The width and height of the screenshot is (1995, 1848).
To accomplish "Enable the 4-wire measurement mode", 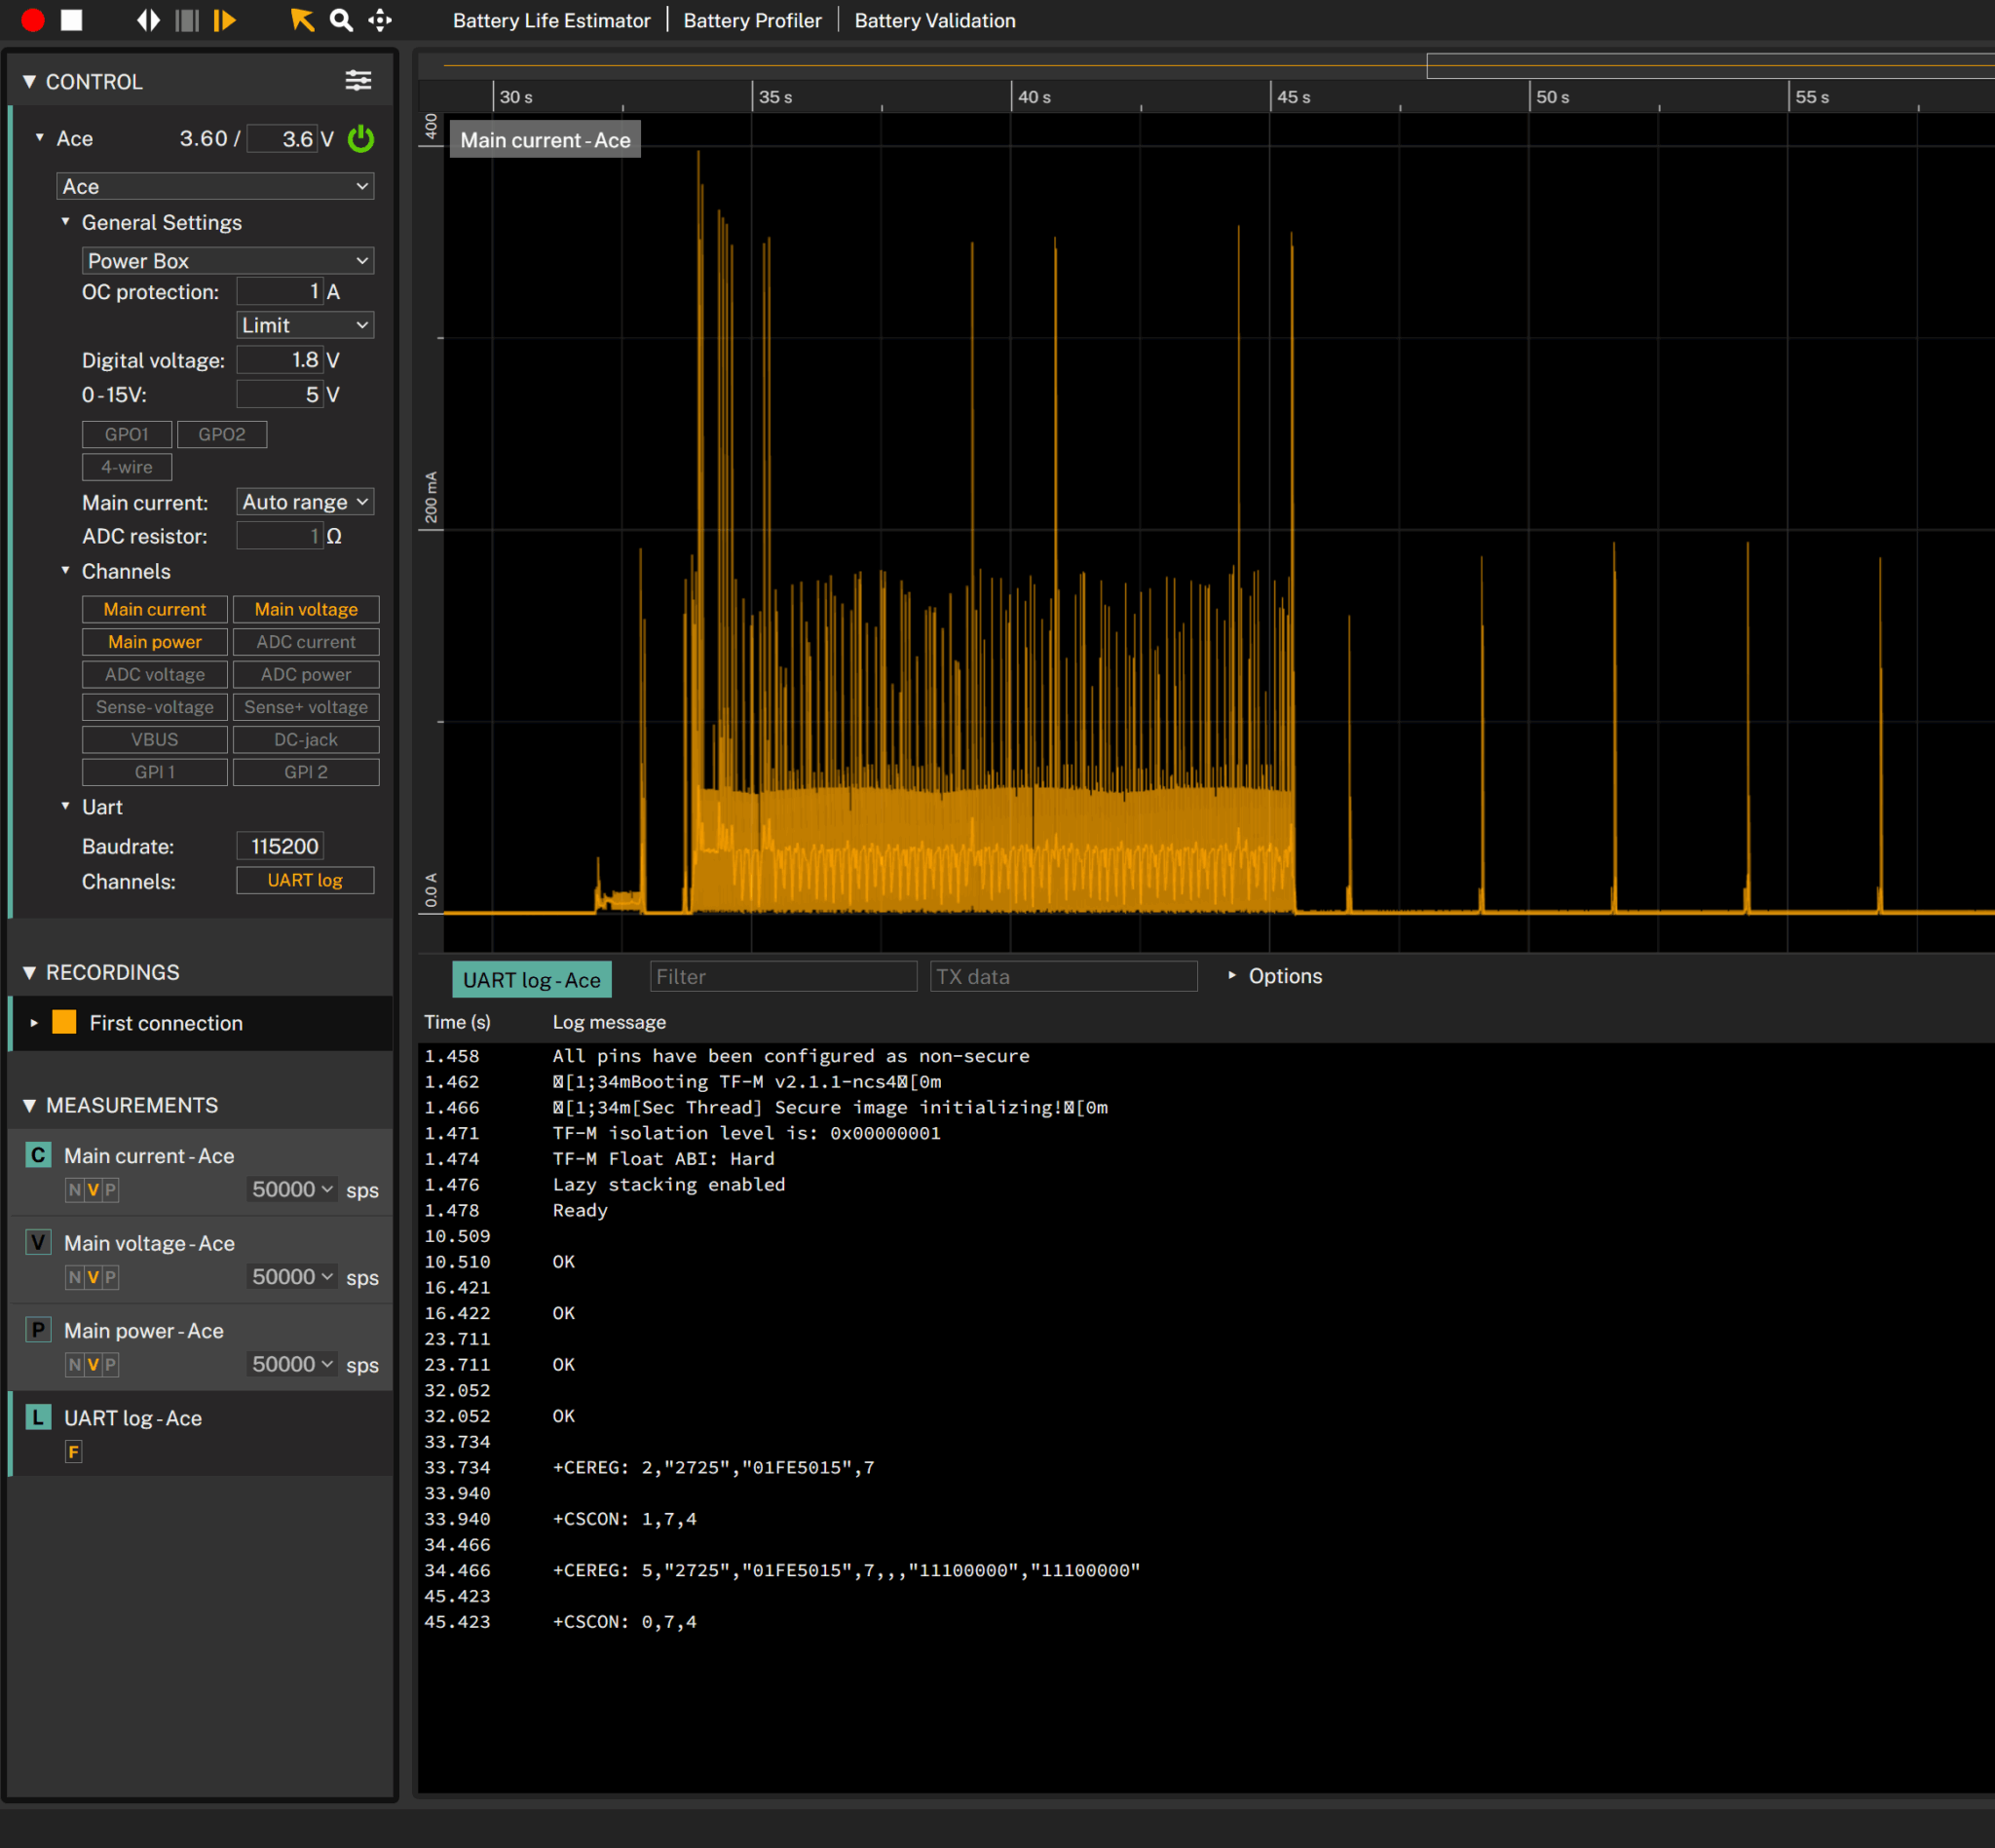I will pos(127,466).
